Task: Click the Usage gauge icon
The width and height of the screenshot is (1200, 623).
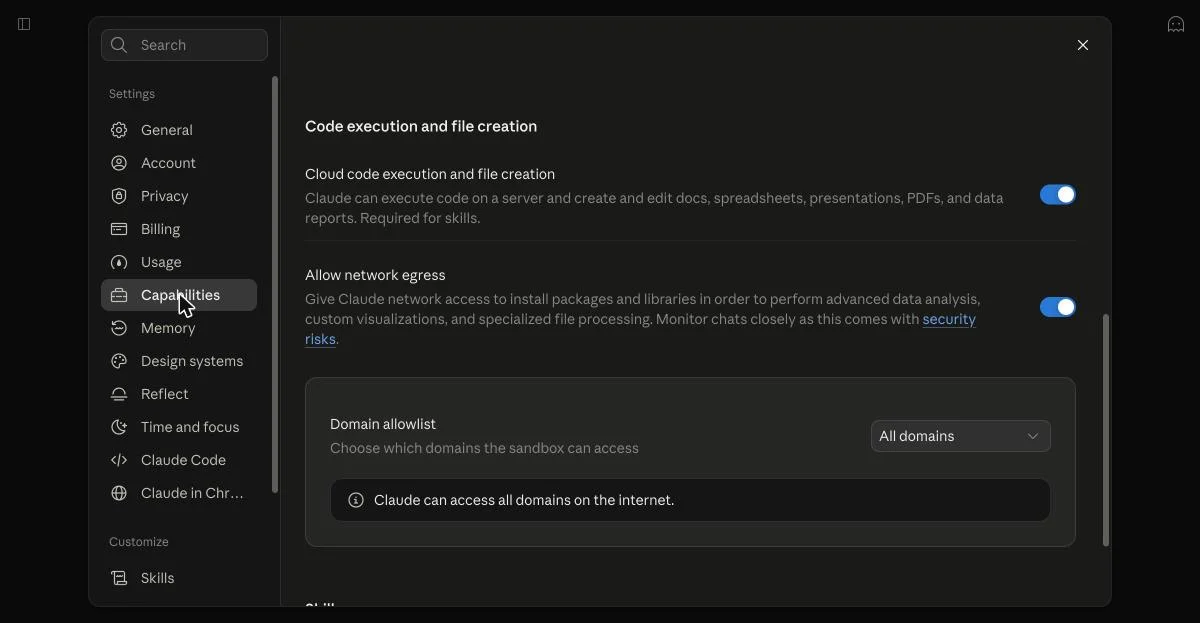Action: tap(119, 262)
